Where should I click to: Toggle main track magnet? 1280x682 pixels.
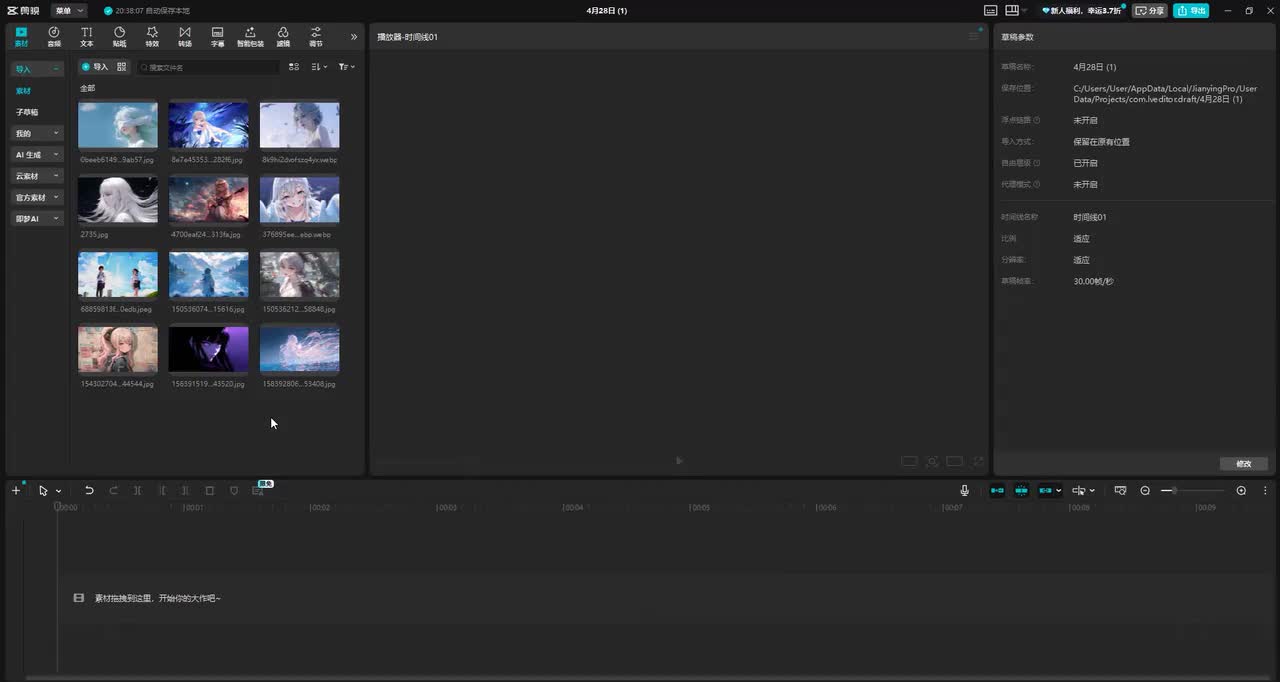[x=997, y=490]
